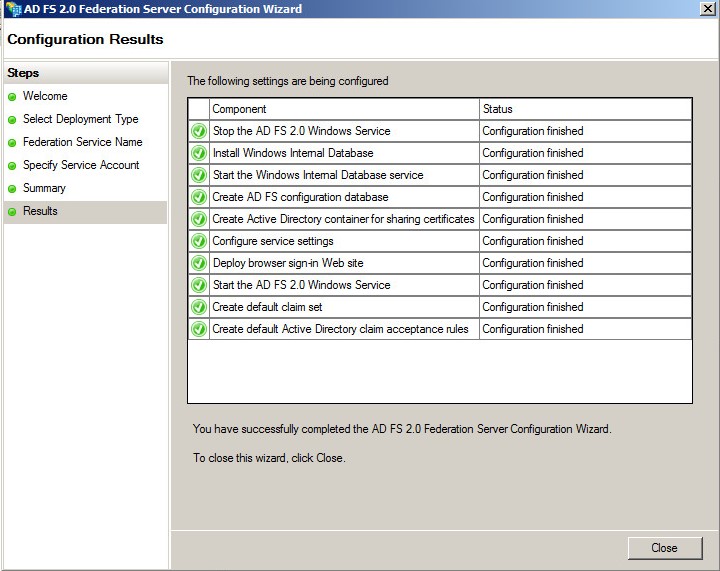Select row 'Deploy browser sign-in Web site'
The image size is (720, 571).
pyautogui.click(x=440, y=263)
